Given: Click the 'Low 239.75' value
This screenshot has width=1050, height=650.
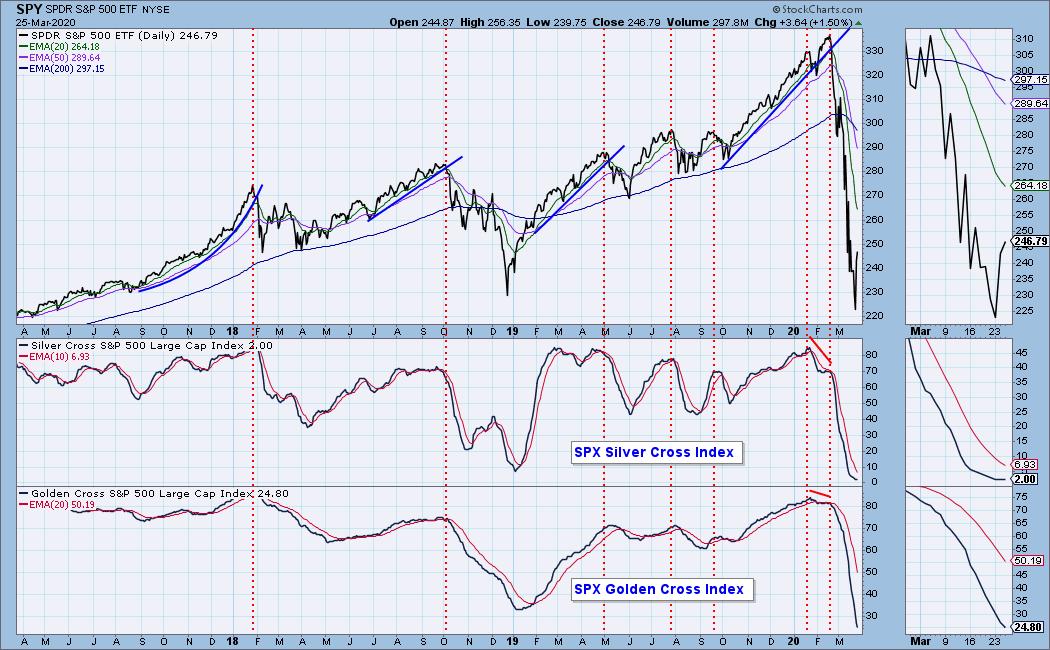Looking at the screenshot, I should [556, 22].
